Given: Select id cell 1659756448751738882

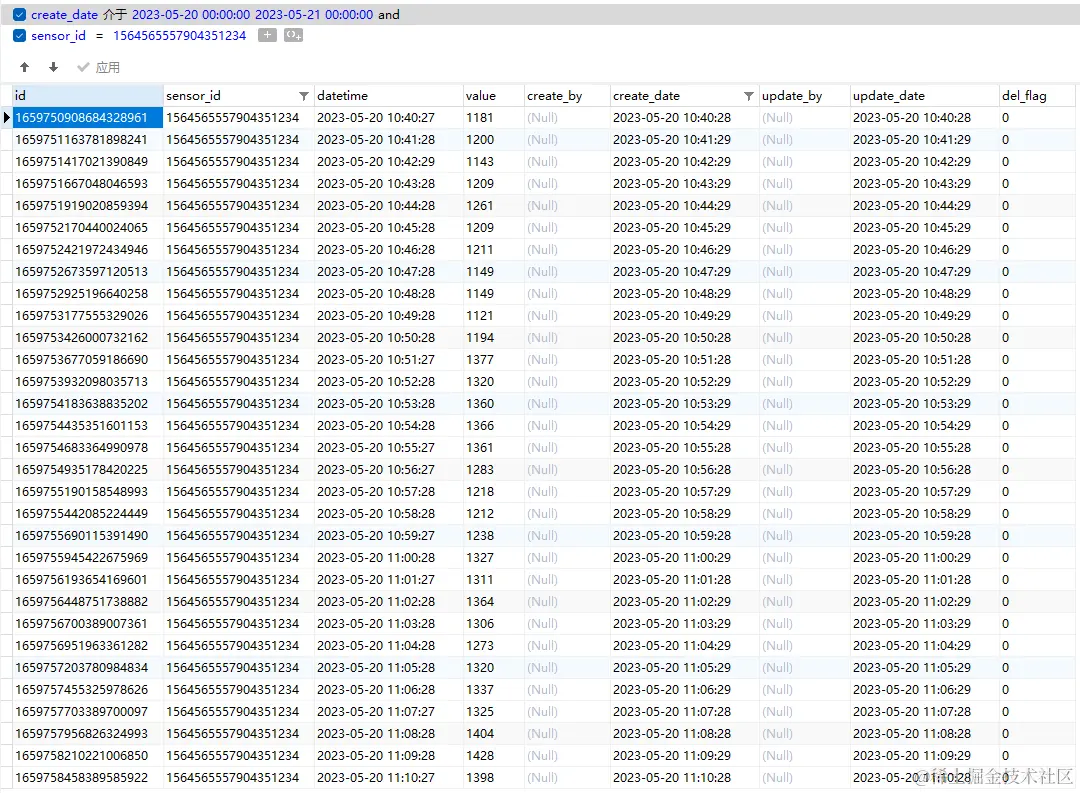Looking at the screenshot, I should coord(87,602).
